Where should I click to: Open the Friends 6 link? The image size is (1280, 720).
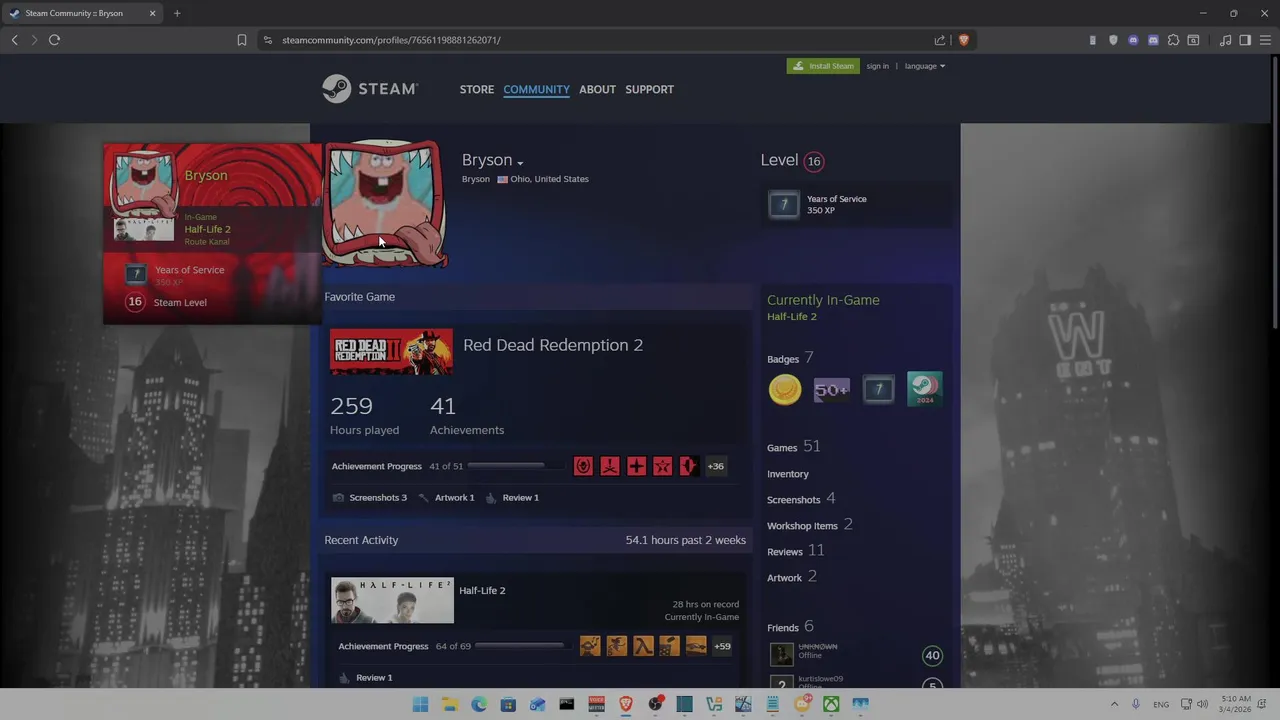tap(791, 627)
